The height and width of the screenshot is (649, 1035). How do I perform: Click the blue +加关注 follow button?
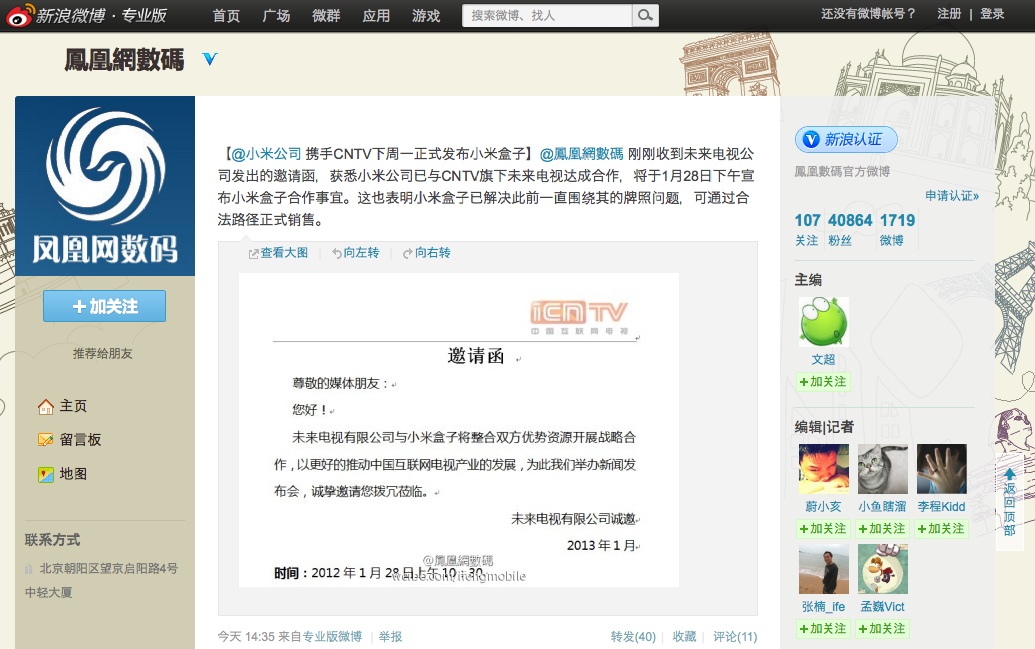(x=104, y=306)
